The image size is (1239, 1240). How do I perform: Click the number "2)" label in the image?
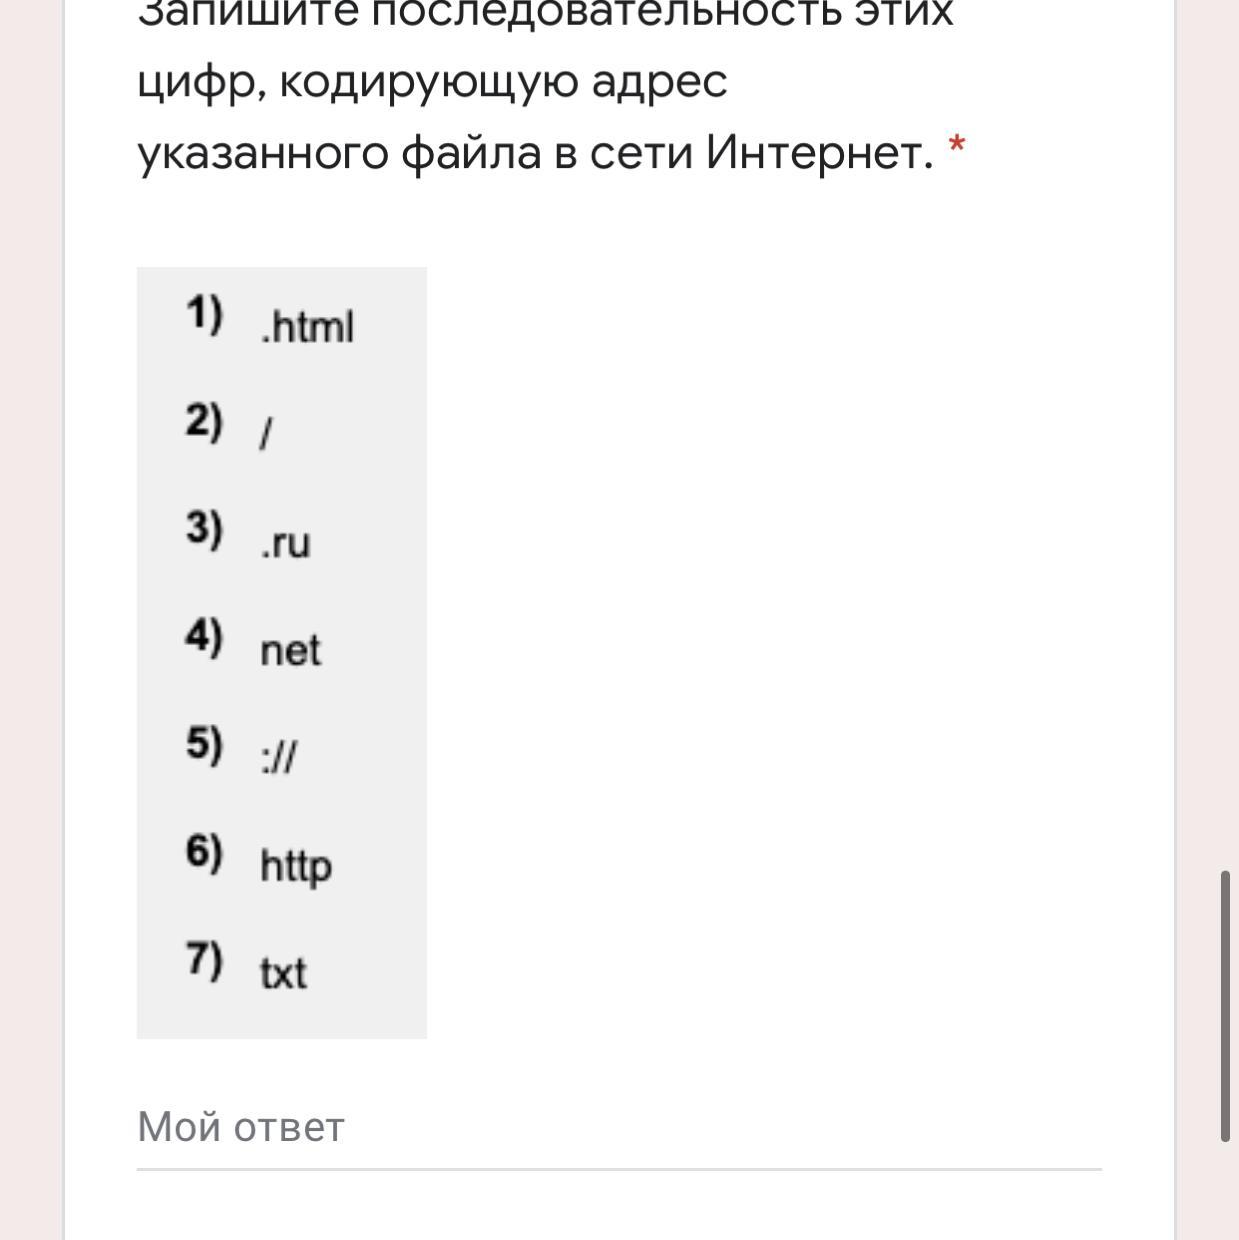click(x=204, y=421)
